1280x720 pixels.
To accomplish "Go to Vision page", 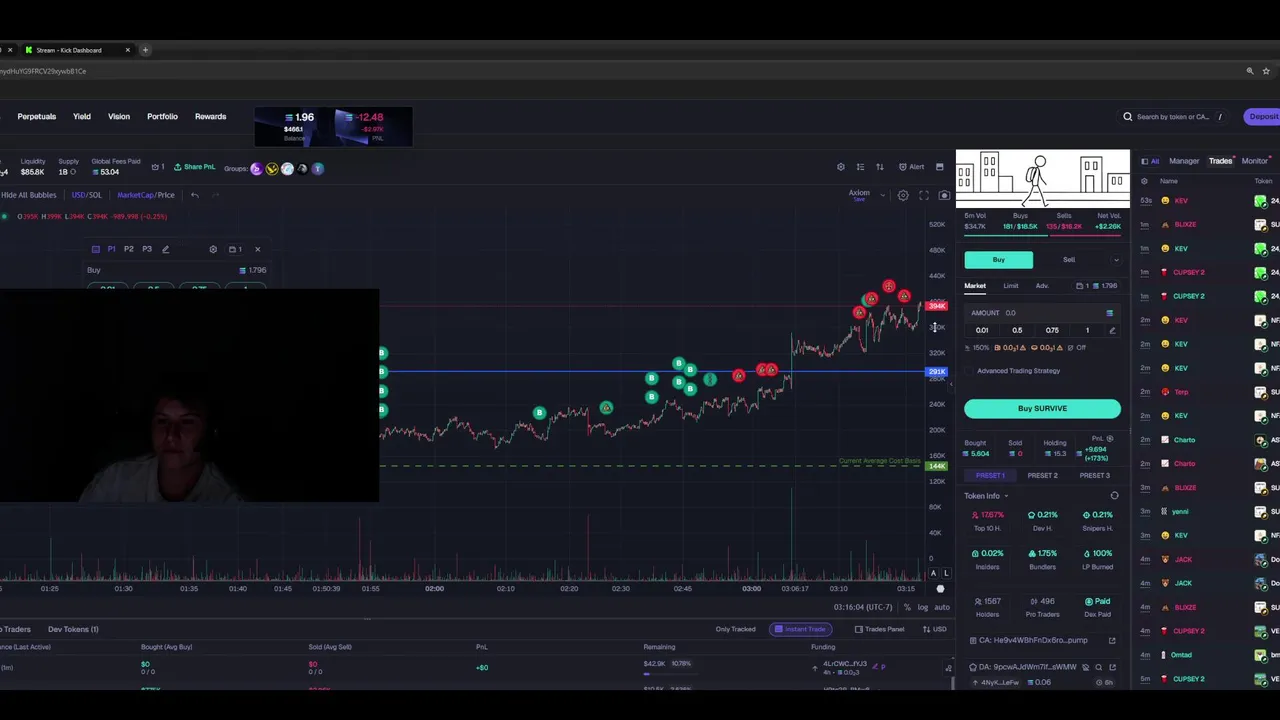I will click(119, 117).
